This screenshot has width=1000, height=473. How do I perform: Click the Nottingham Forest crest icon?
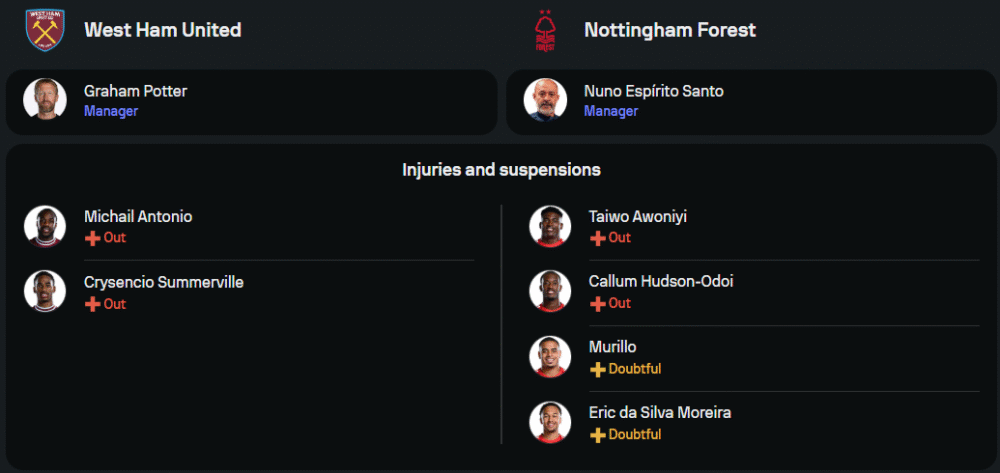pyautogui.click(x=545, y=30)
